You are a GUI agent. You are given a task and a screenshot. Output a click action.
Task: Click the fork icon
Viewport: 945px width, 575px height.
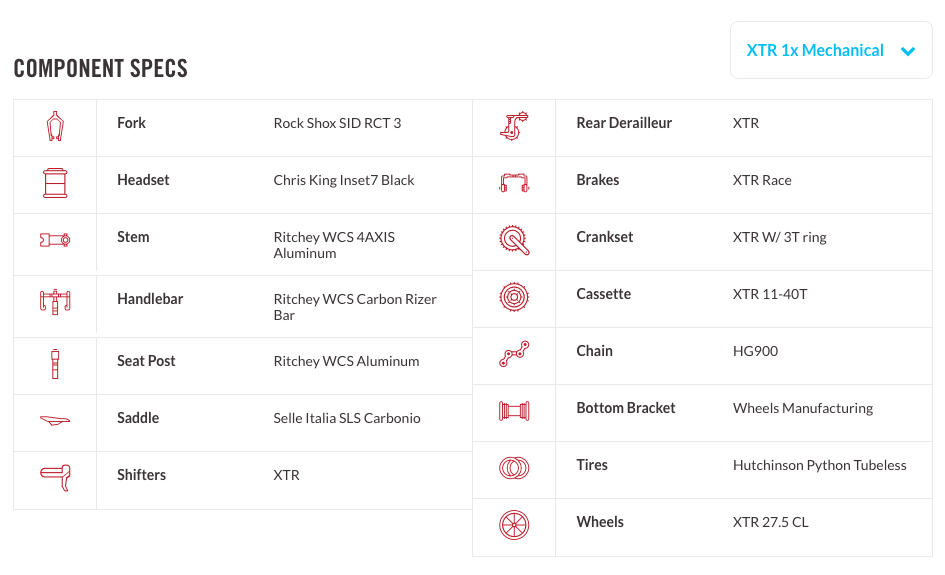pos(55,126)
